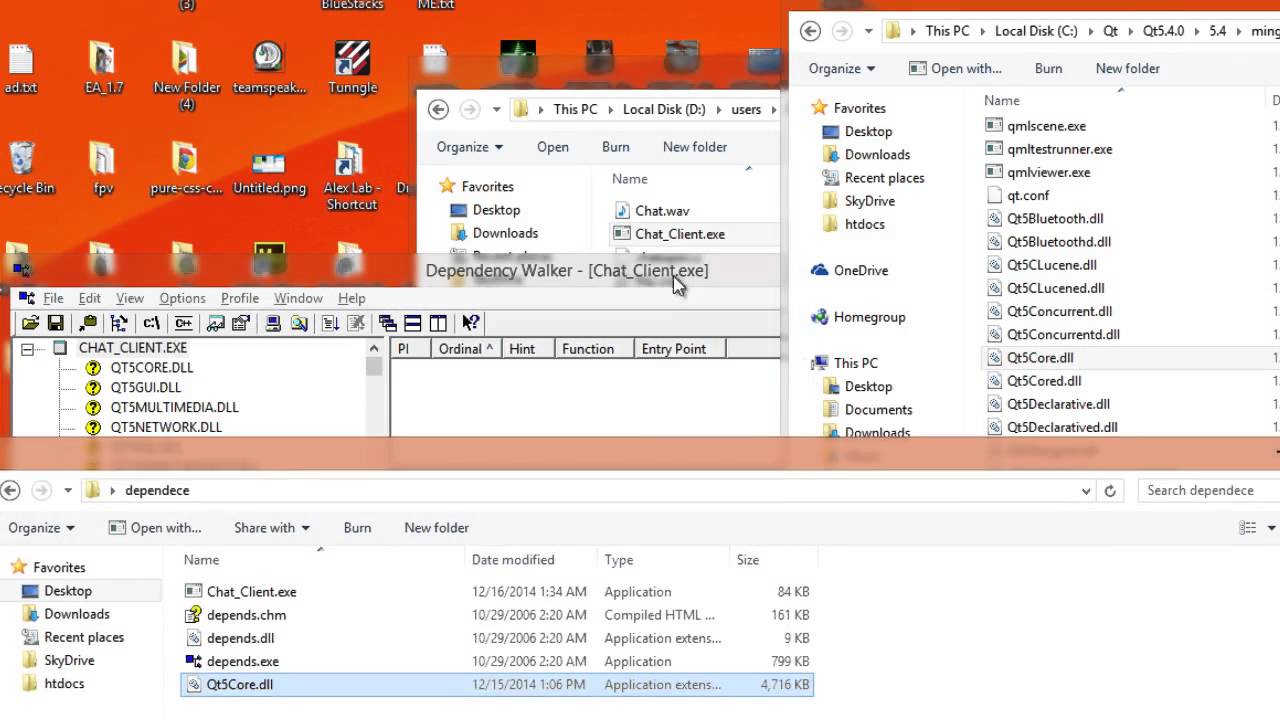Select QT5GUI.DLL in module tree

tap(146, 387)
